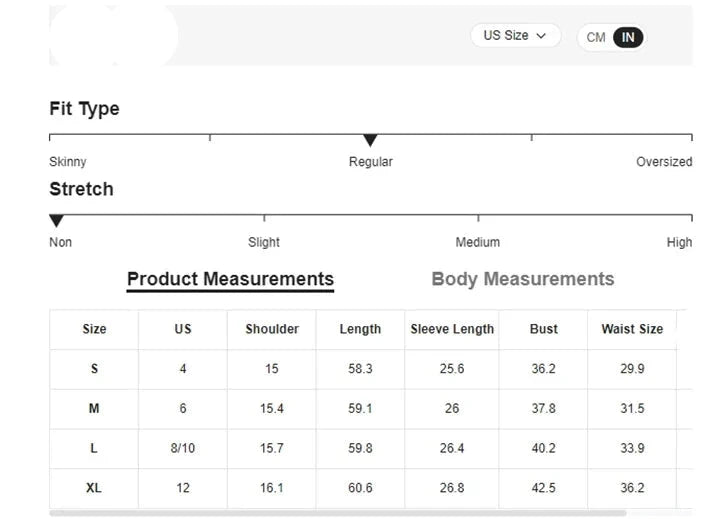The image size is (723, 519).
Task: Click the Fit Type triangle marker
Action: [x=370, y=141]
